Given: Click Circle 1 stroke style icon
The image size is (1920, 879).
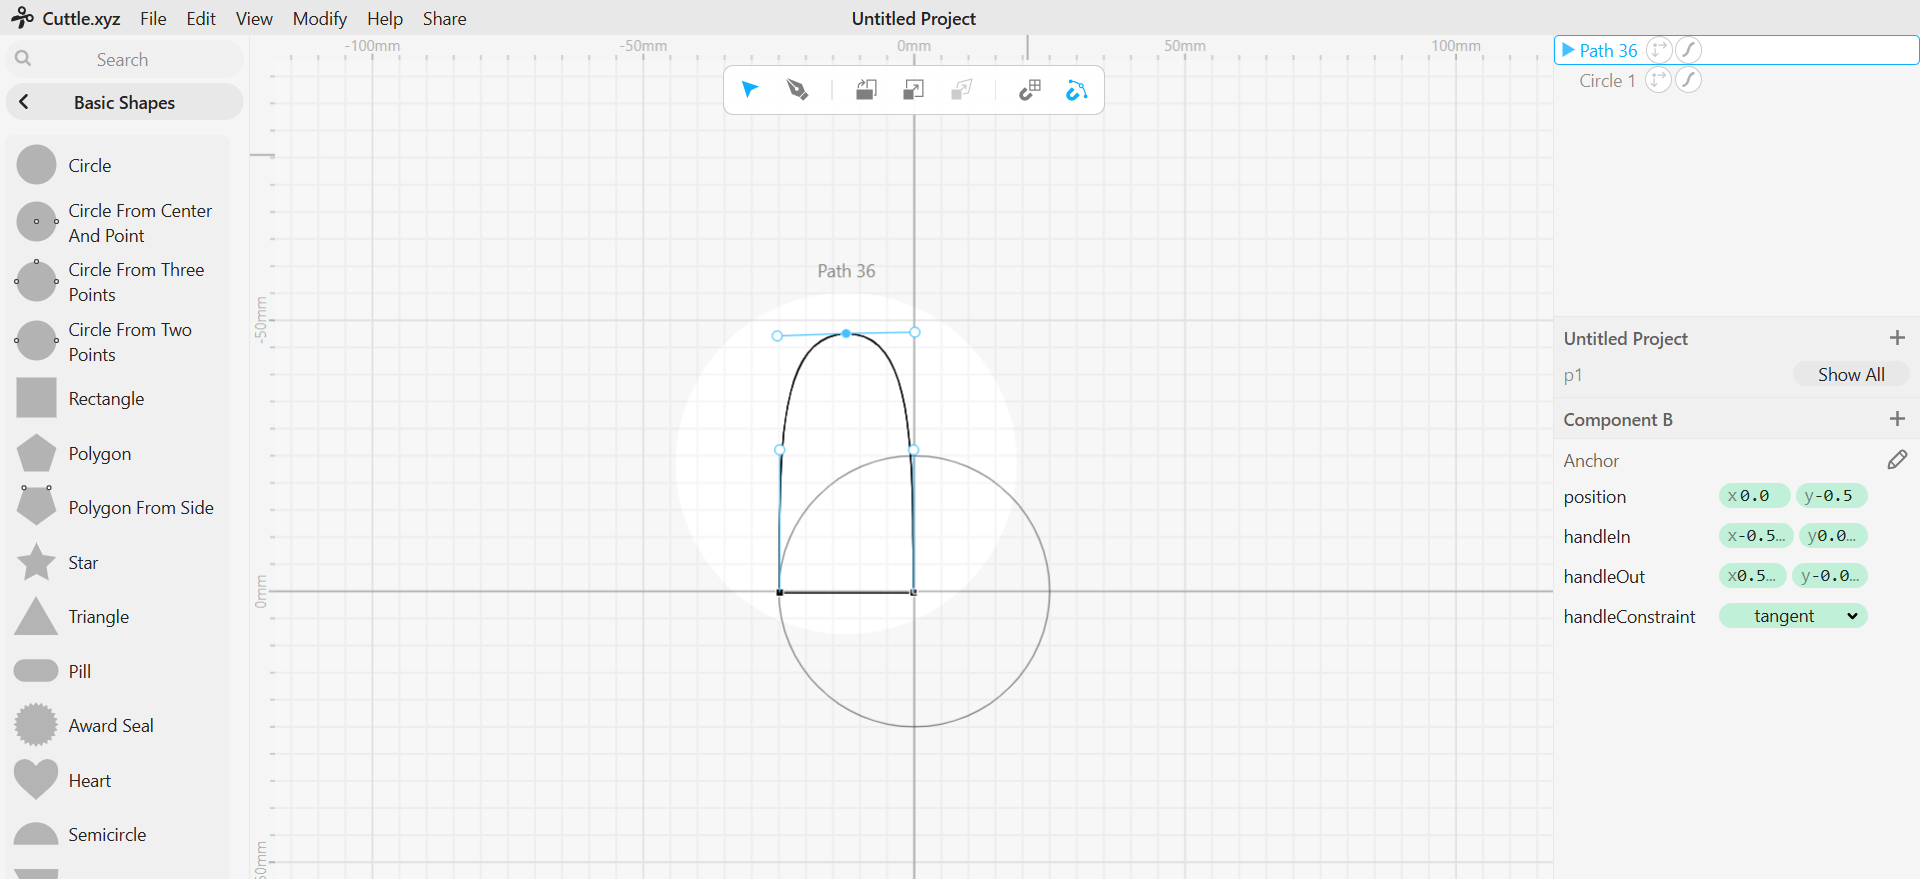Looking at the screenshot, I should pyautogui.click(x=1689, y=80).
